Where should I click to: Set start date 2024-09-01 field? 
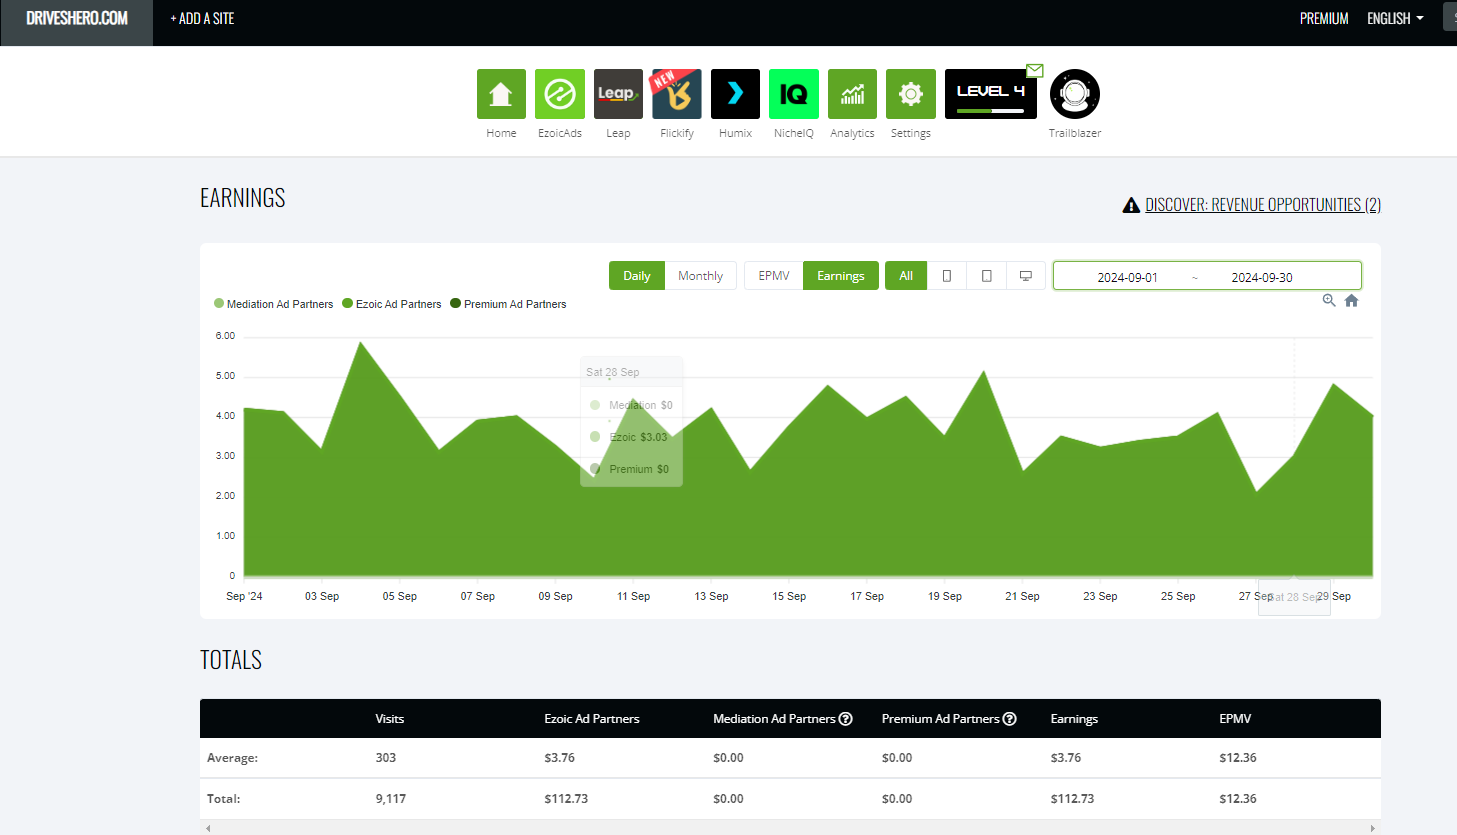(1127, 277)
